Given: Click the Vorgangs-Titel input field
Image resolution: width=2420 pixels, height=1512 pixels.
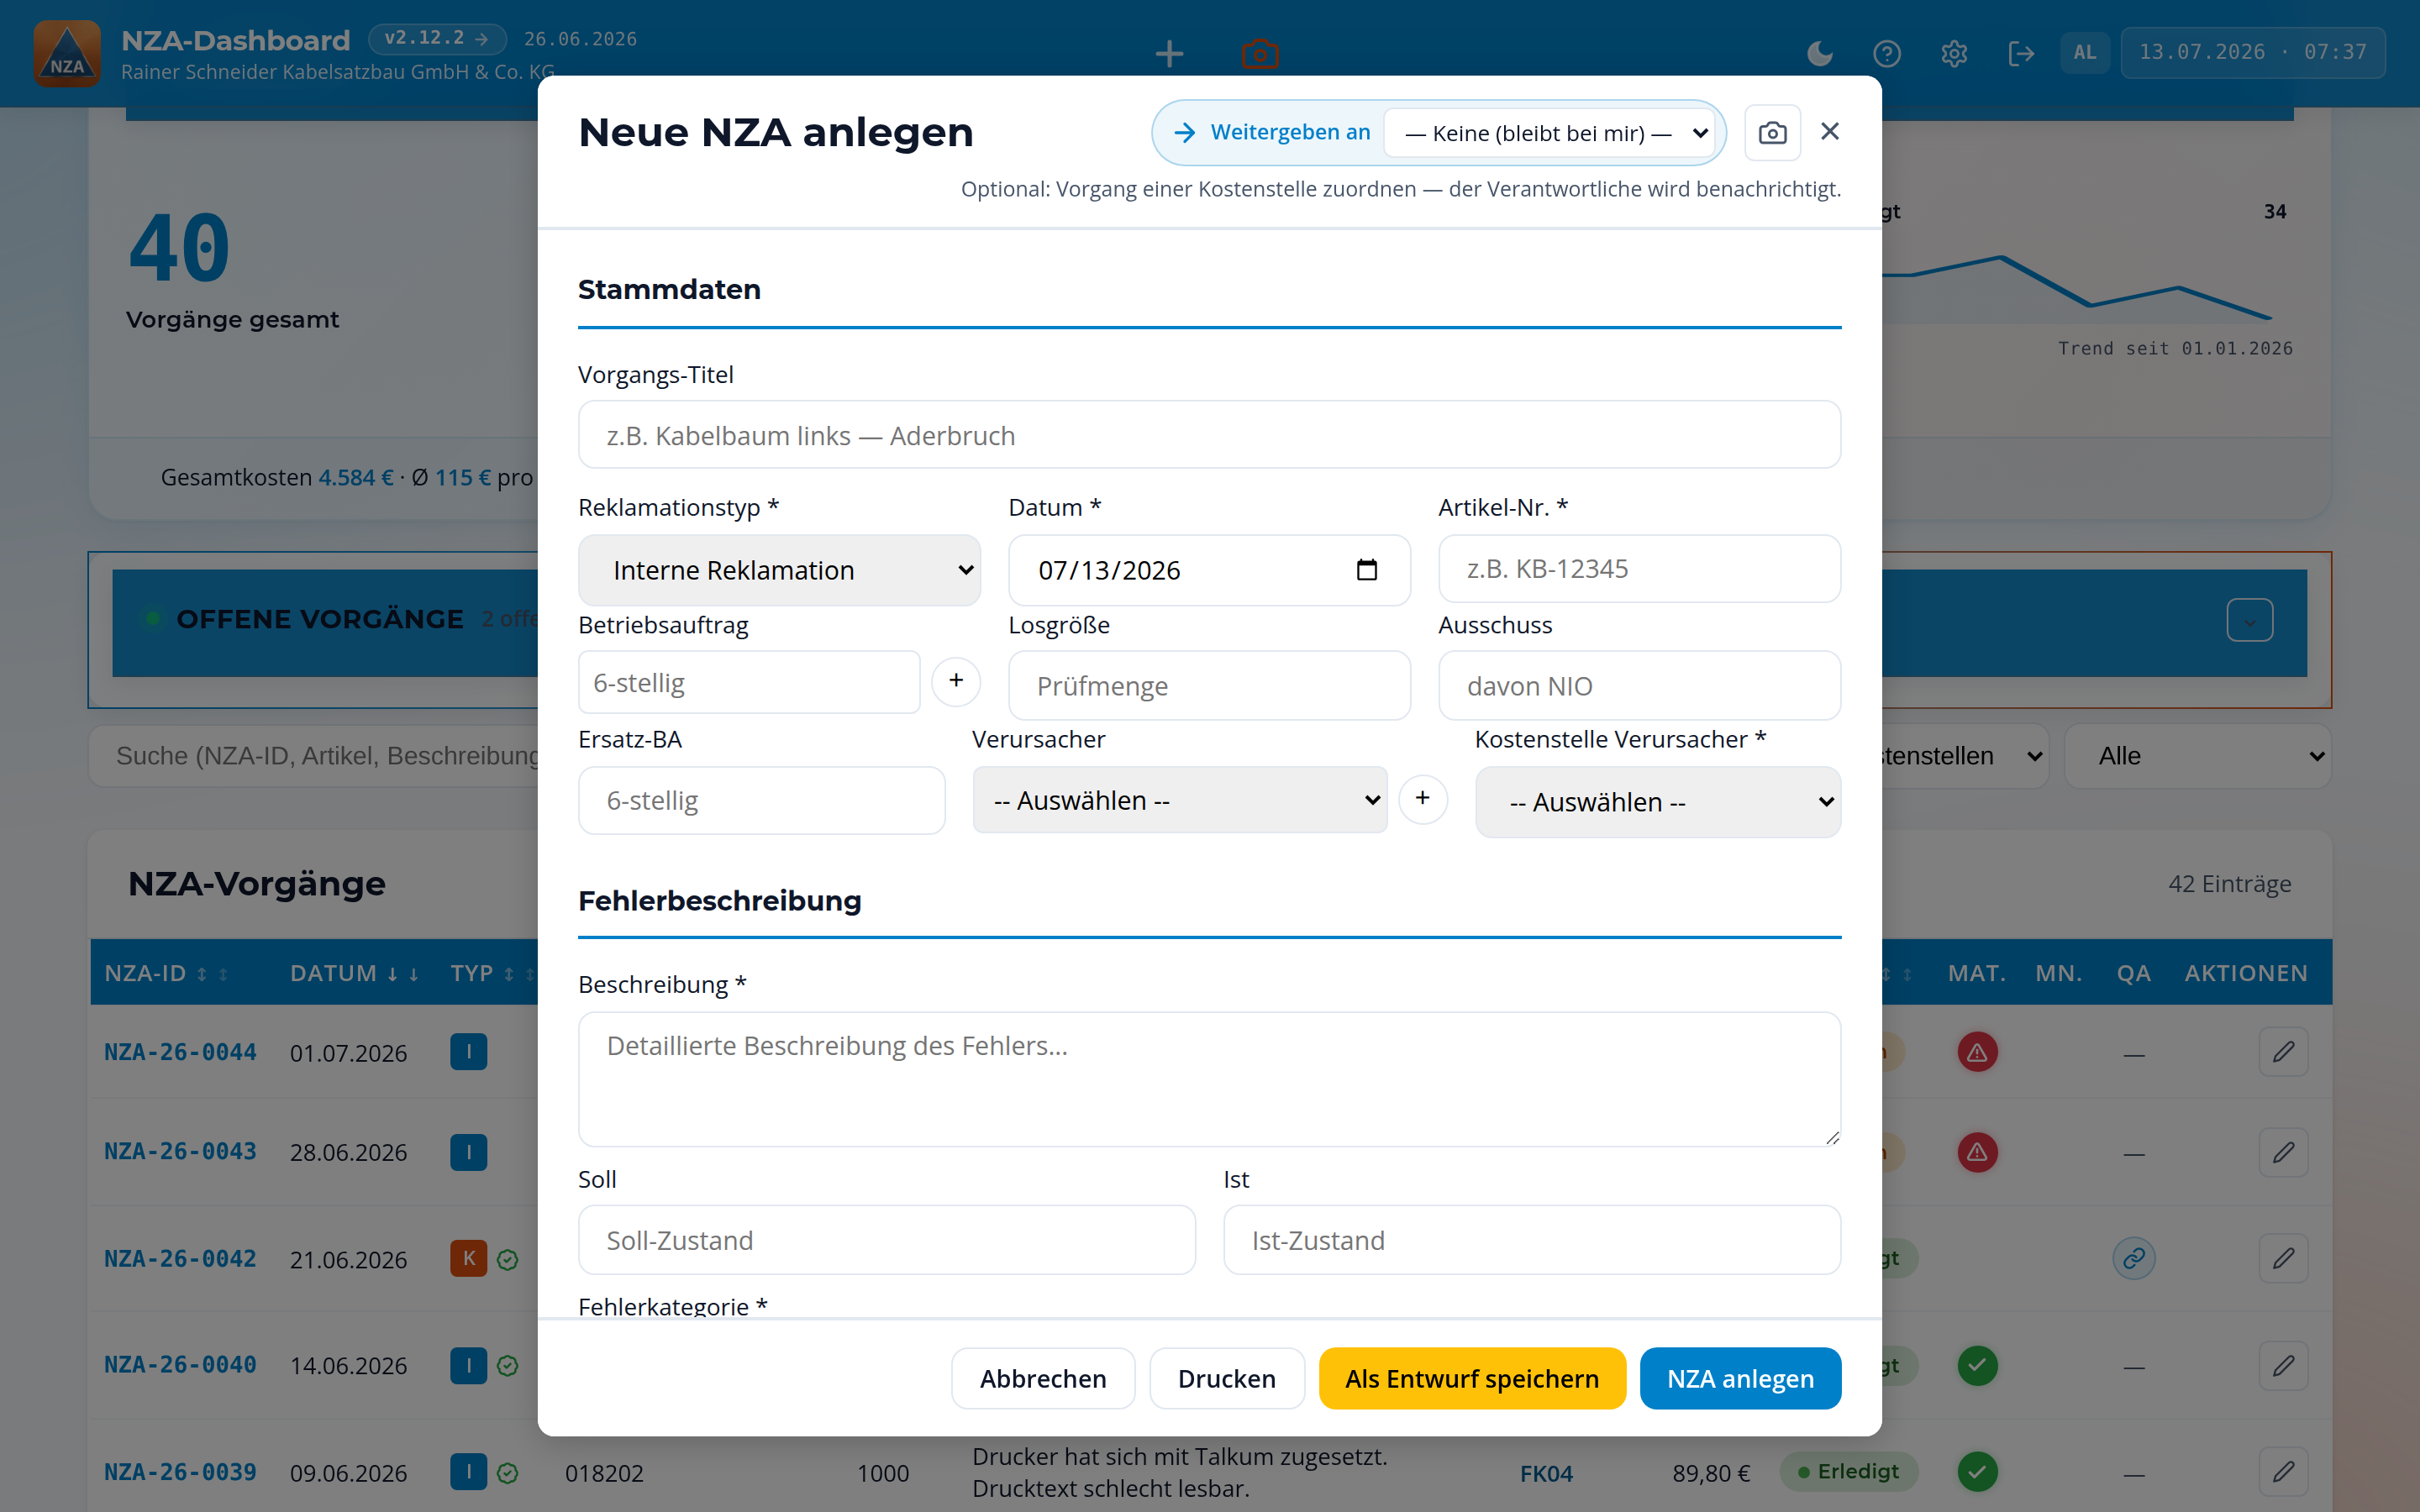Looking at the screenshot, I should tap(1209, 435).
